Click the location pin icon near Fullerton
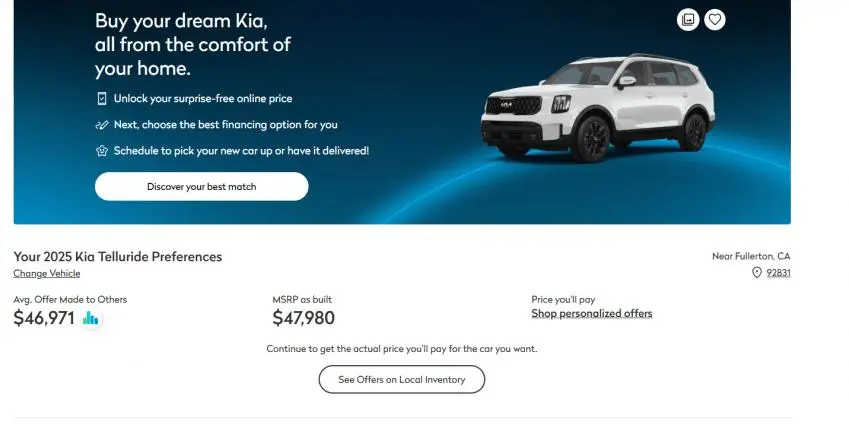The image size is (849, 431). point(757,273)
